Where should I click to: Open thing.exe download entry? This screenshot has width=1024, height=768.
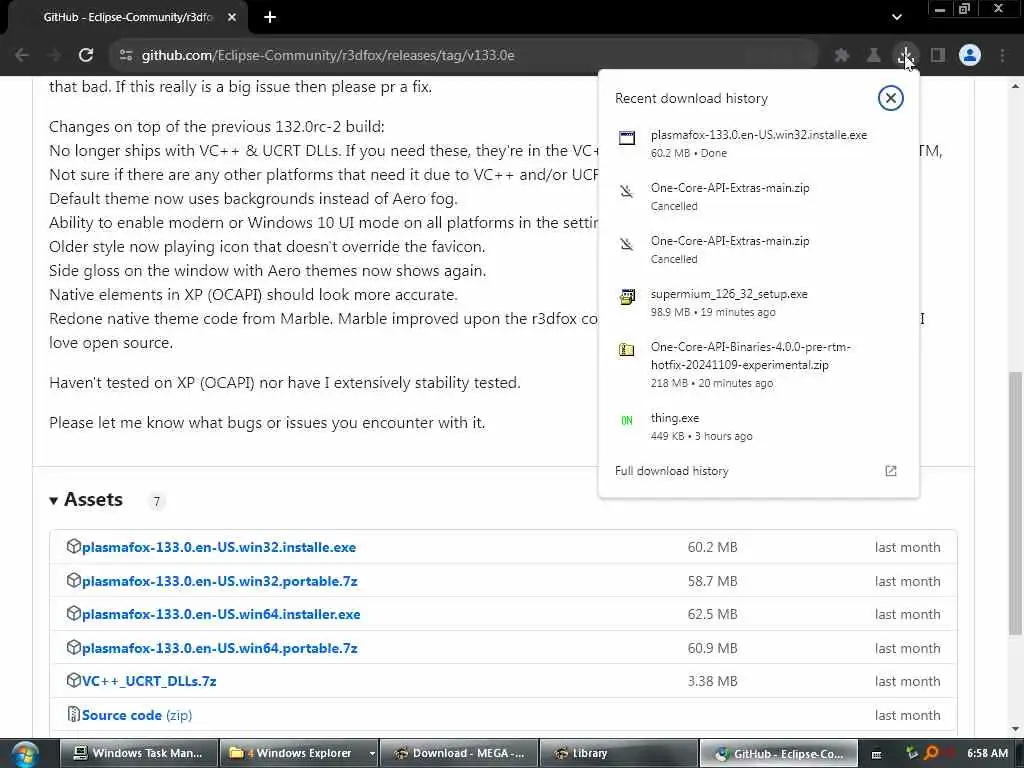758,426
